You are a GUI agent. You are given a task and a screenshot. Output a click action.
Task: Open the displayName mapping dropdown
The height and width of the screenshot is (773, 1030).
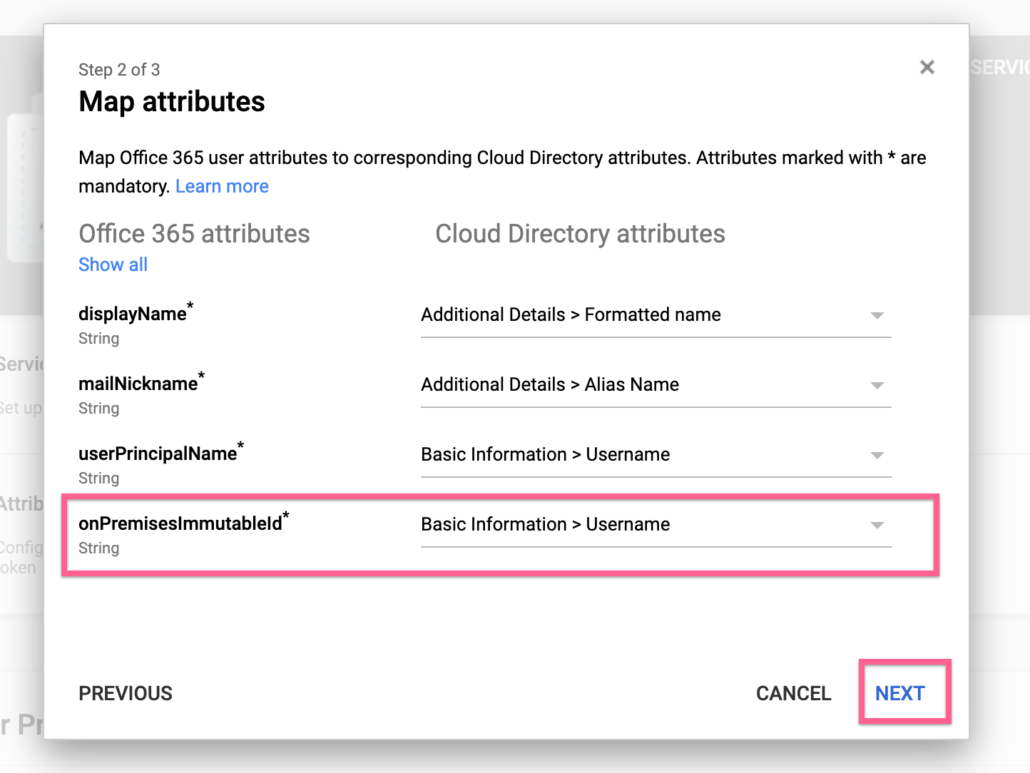[x=656, y=315]
